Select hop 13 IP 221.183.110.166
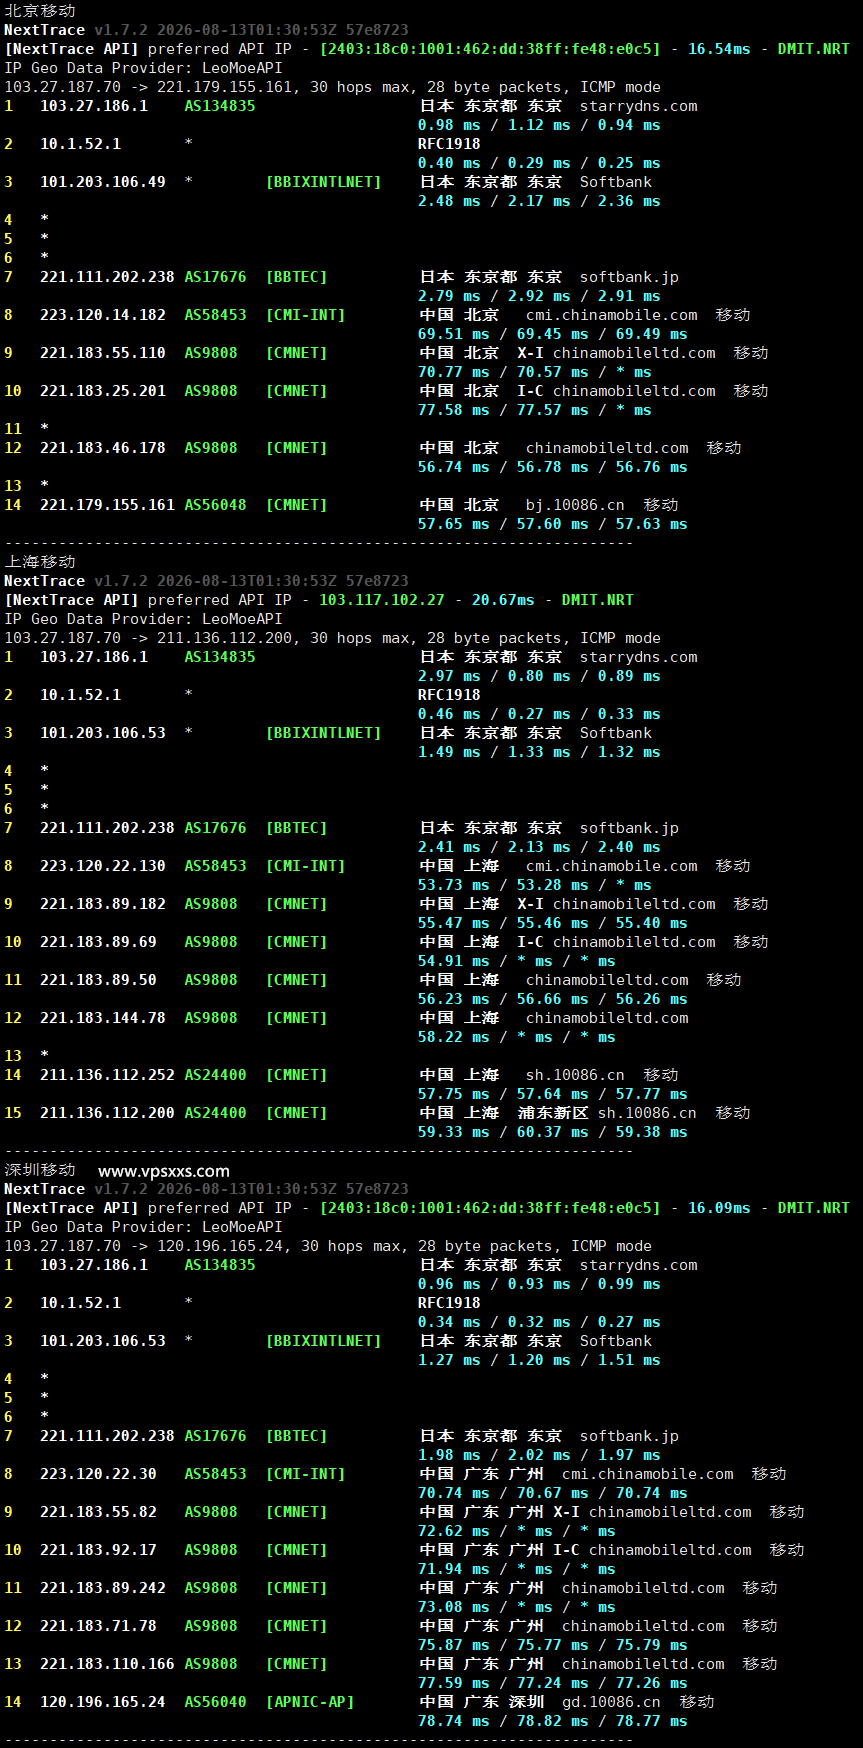This screenshot has height=1748, width=863. [107, 1664]
